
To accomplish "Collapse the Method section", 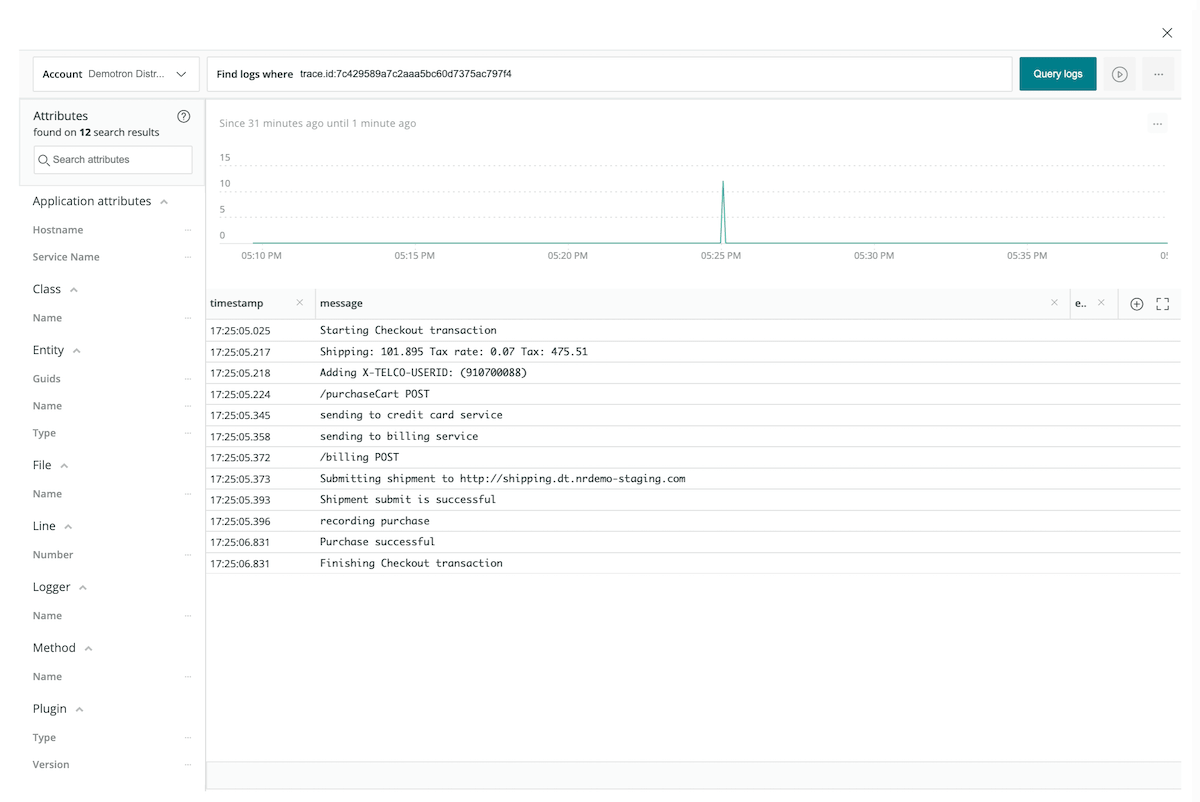I will coord(88,649).
